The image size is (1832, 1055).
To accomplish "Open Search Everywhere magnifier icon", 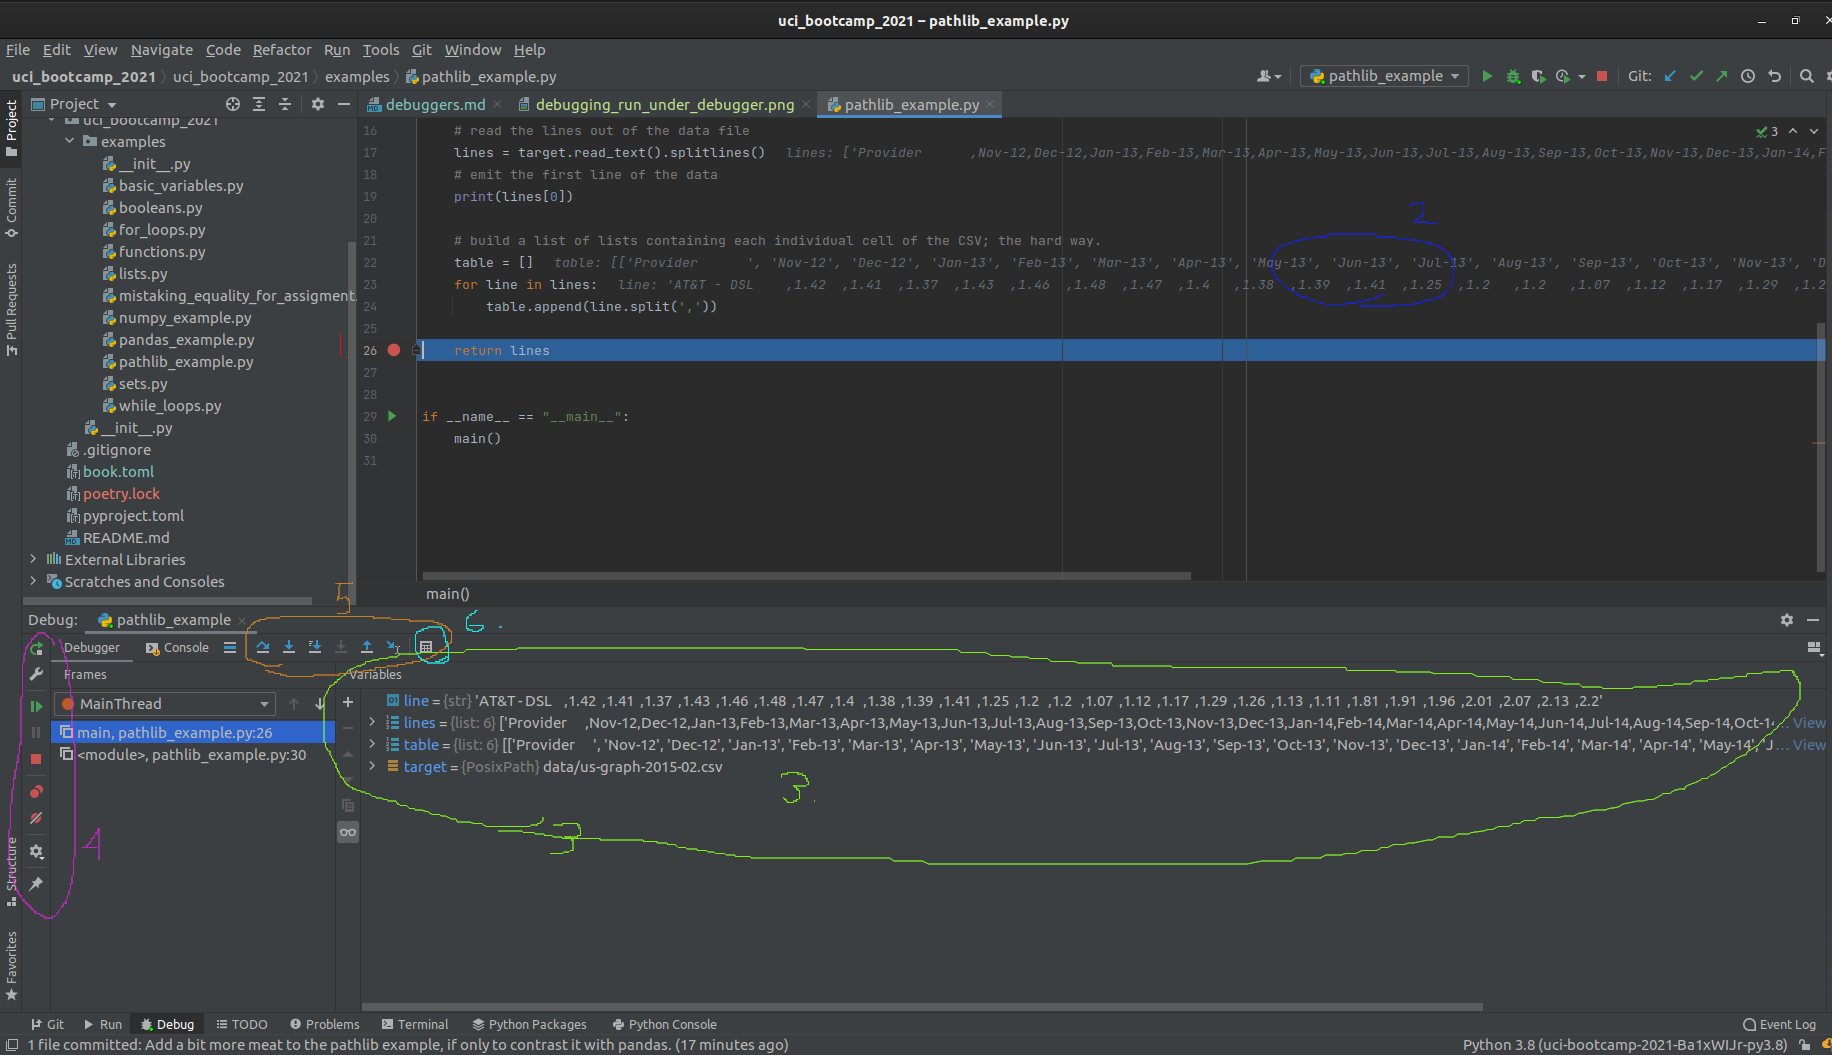I will 1806,77.
